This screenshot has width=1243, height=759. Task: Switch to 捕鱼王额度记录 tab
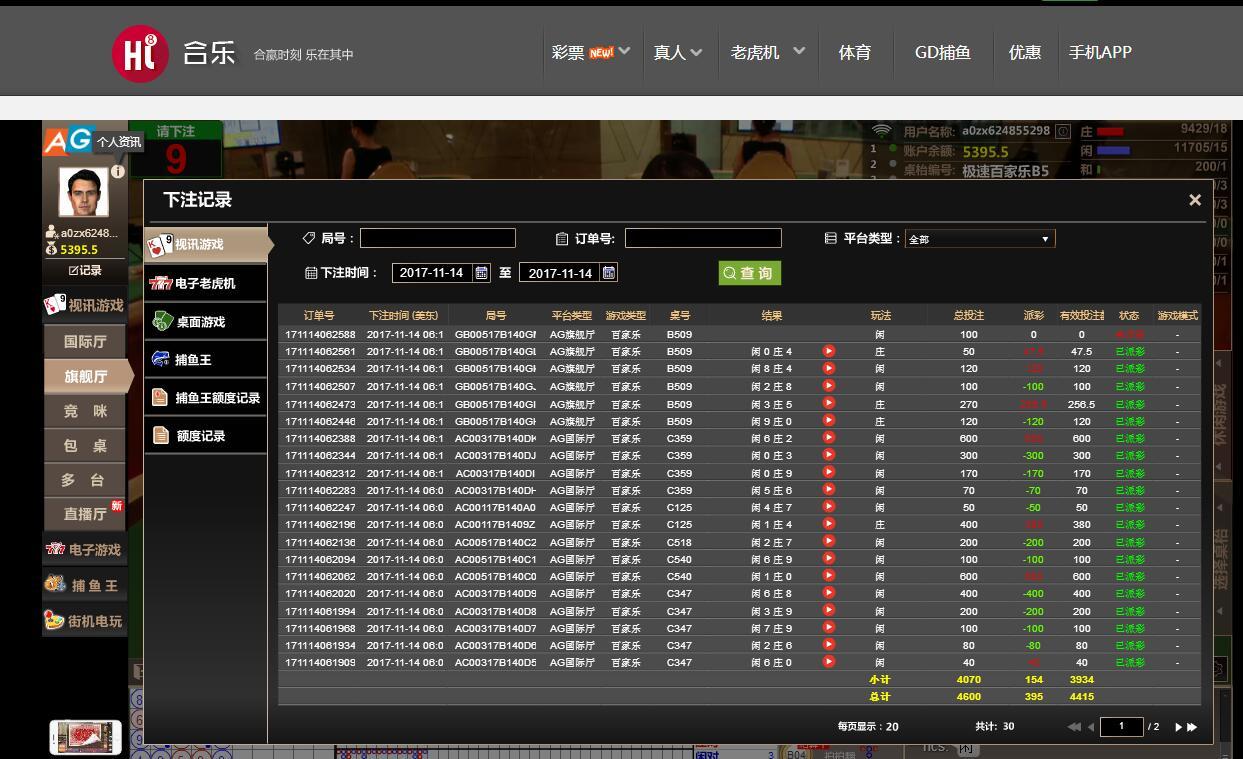(205, 398)
